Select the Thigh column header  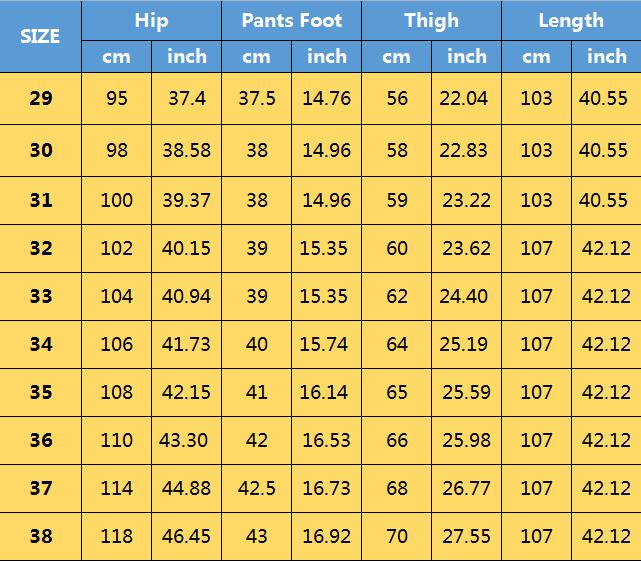(431, 21)
